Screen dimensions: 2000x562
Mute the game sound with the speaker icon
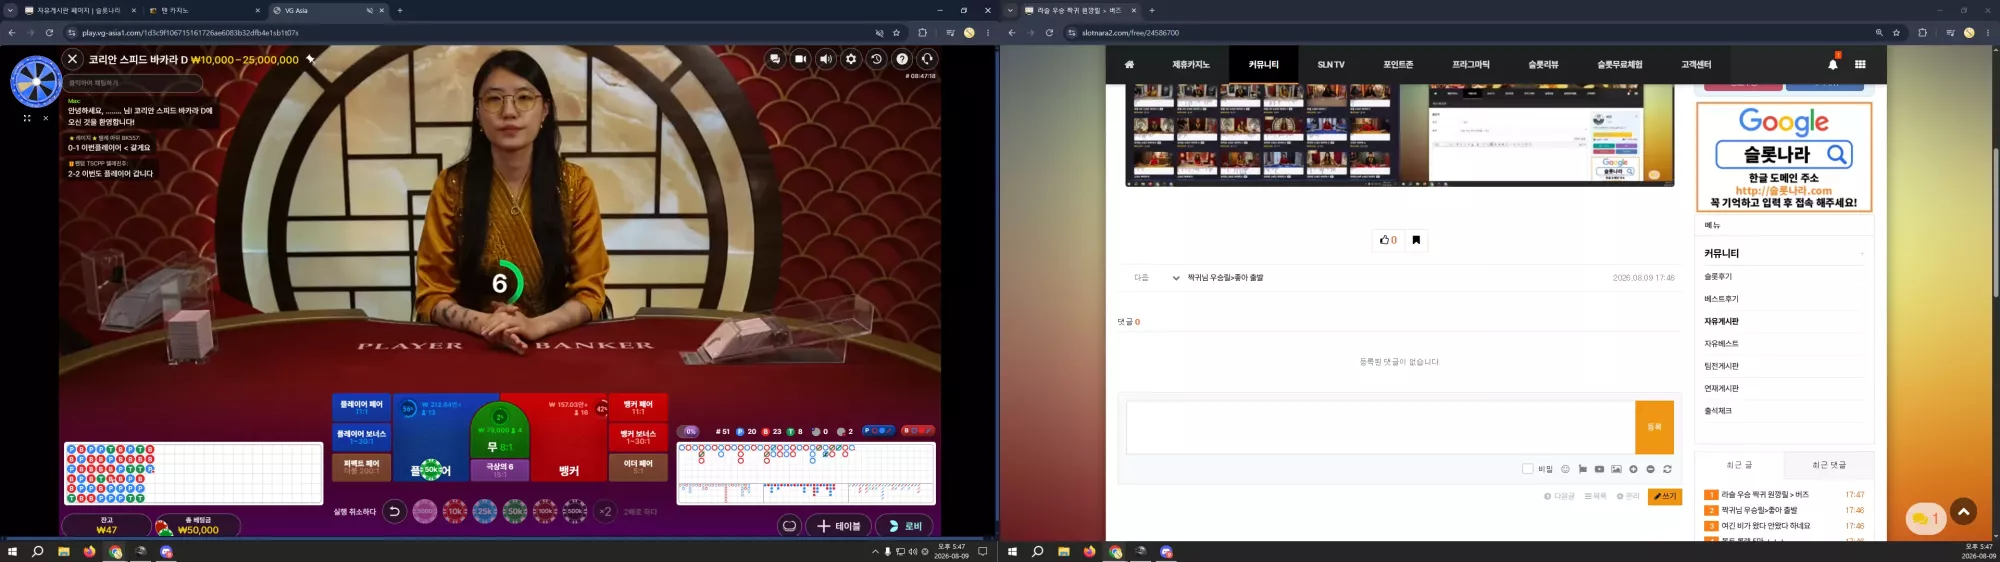click(x=826, y=59)
